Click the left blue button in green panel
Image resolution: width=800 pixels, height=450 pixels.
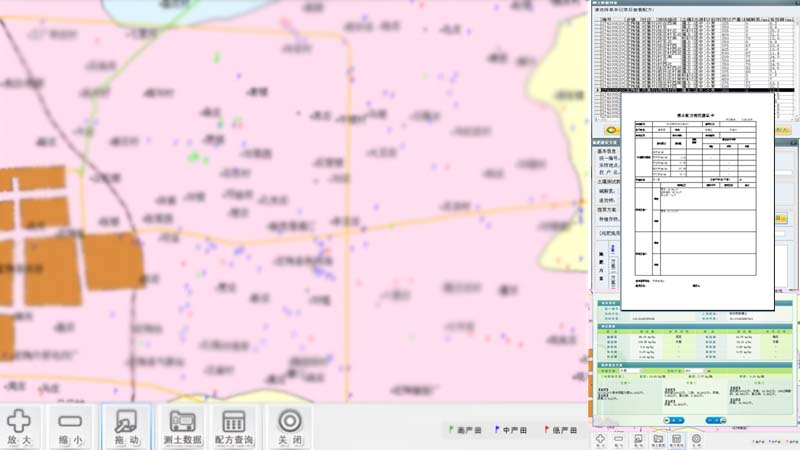click(674, 420)
